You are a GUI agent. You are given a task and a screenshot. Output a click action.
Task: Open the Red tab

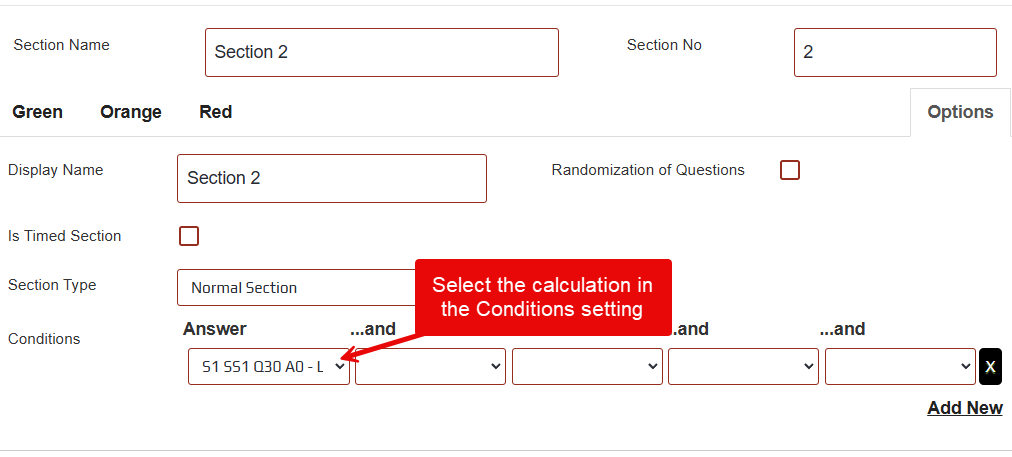click(216, 112)
